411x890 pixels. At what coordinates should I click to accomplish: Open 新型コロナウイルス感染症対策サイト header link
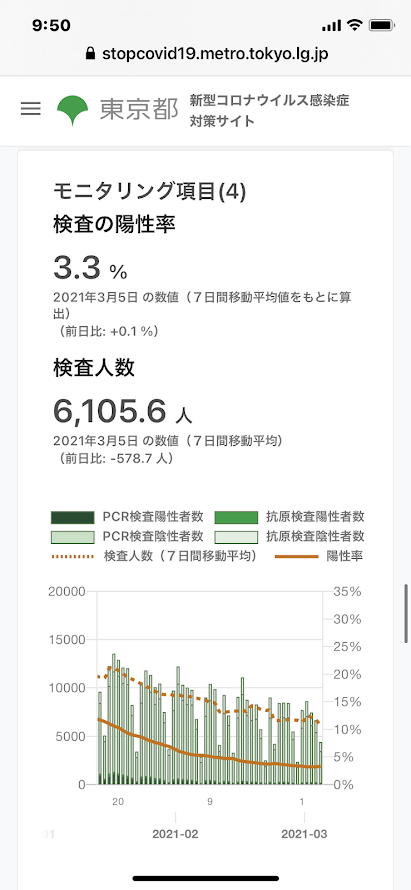(x=270, y=111)
